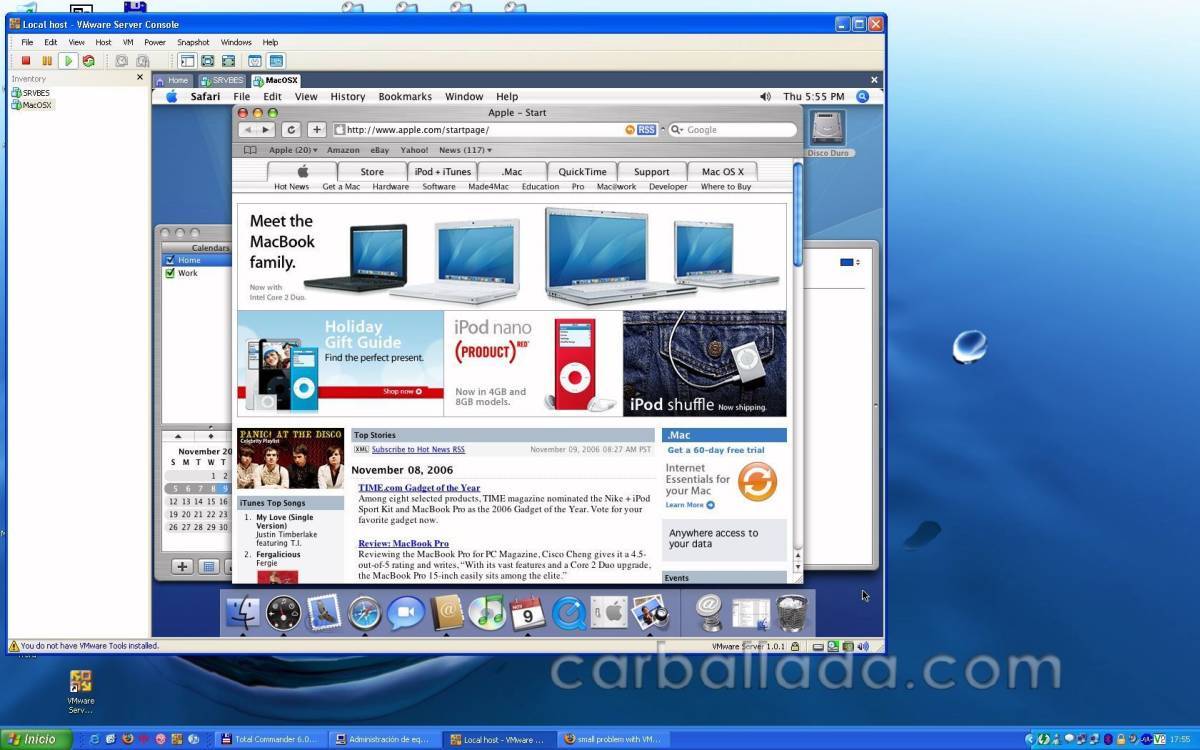The width and height of the screenshot is (1200, 750).
Task: Open the Apple menu in Mac menu bar
Action: 171,97
